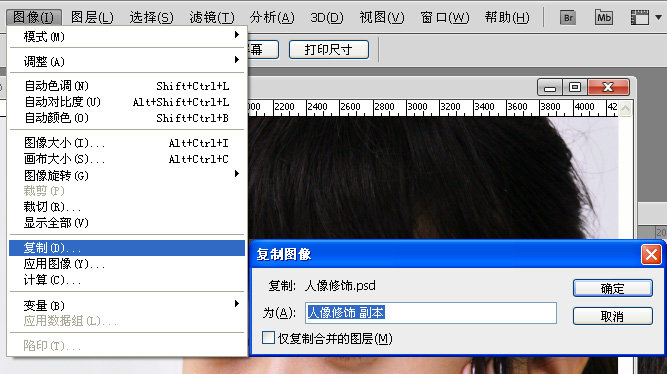Expand the view extras dropdown arrow
This screenshot has height=374, width=667.
point(658,18)
